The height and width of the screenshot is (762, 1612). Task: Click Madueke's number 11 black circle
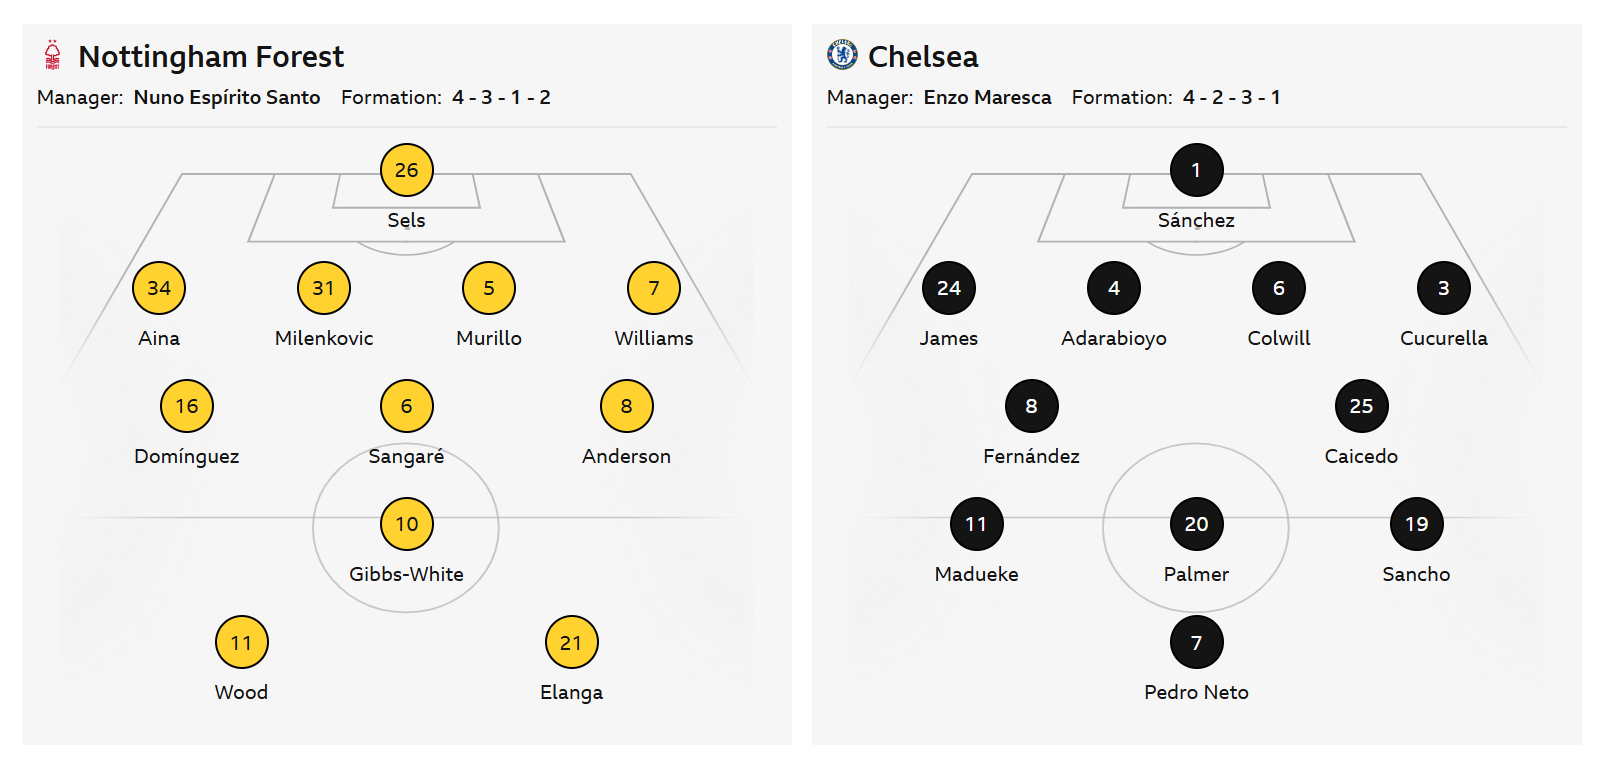point(976,524)
